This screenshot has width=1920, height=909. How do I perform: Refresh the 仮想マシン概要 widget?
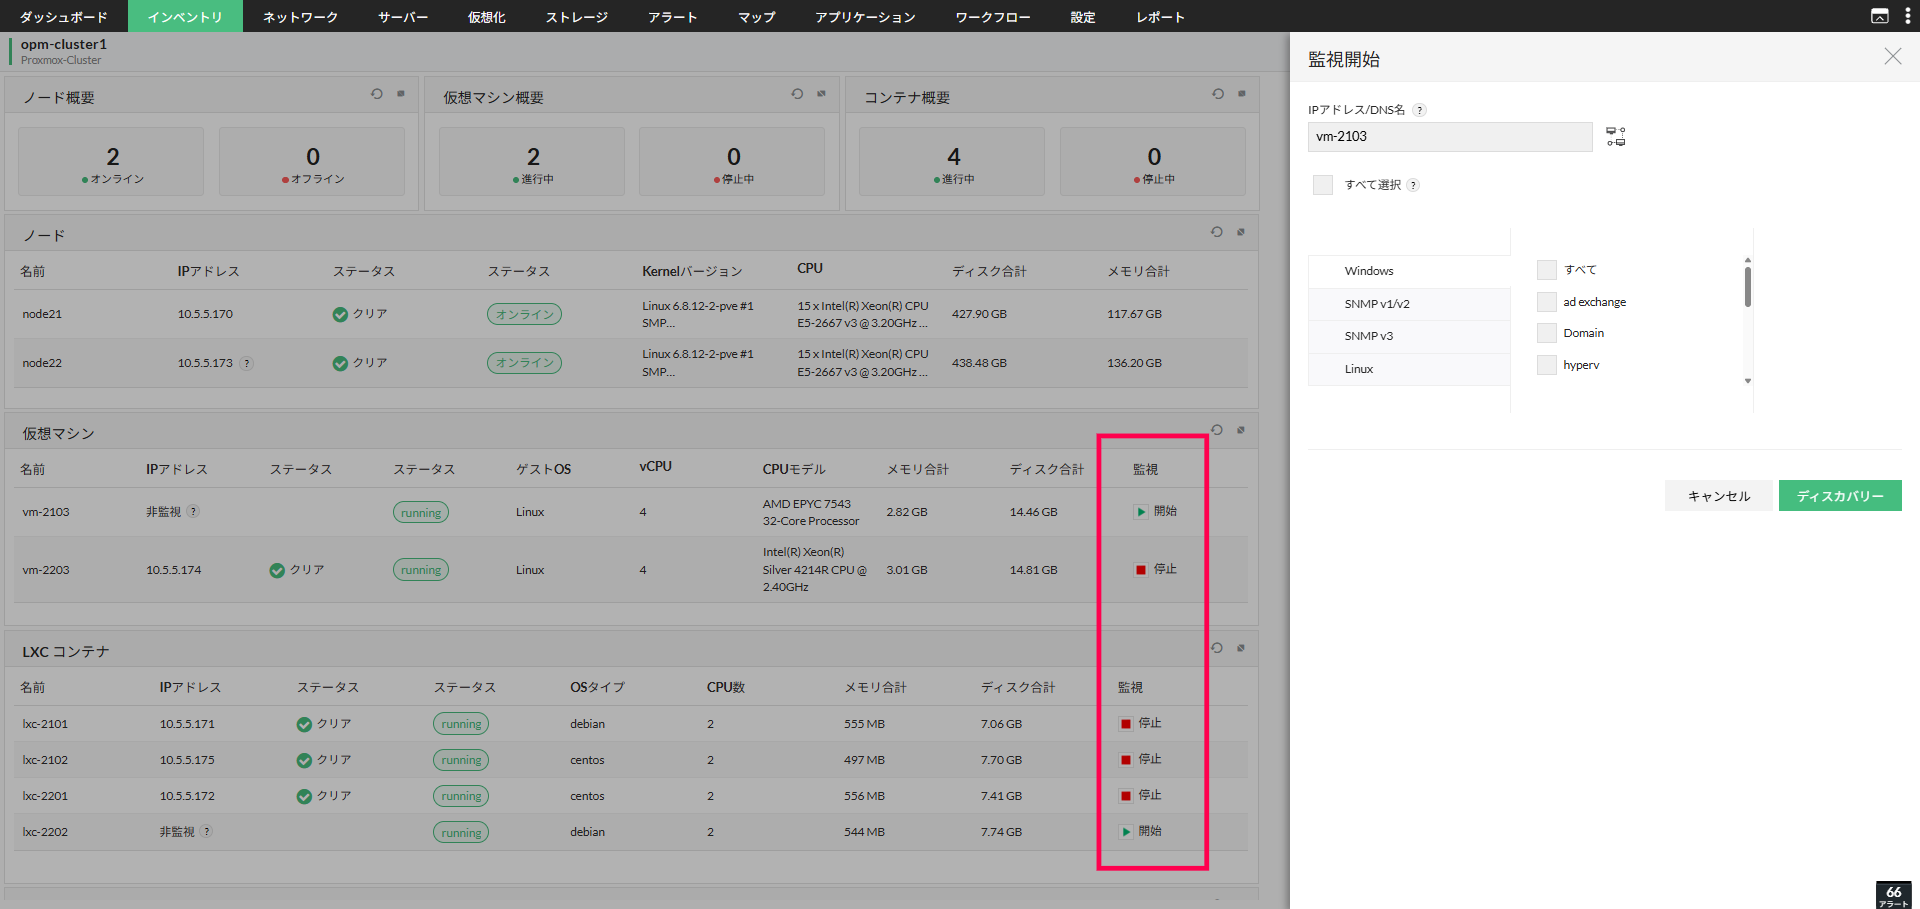[x=797, y=94]
